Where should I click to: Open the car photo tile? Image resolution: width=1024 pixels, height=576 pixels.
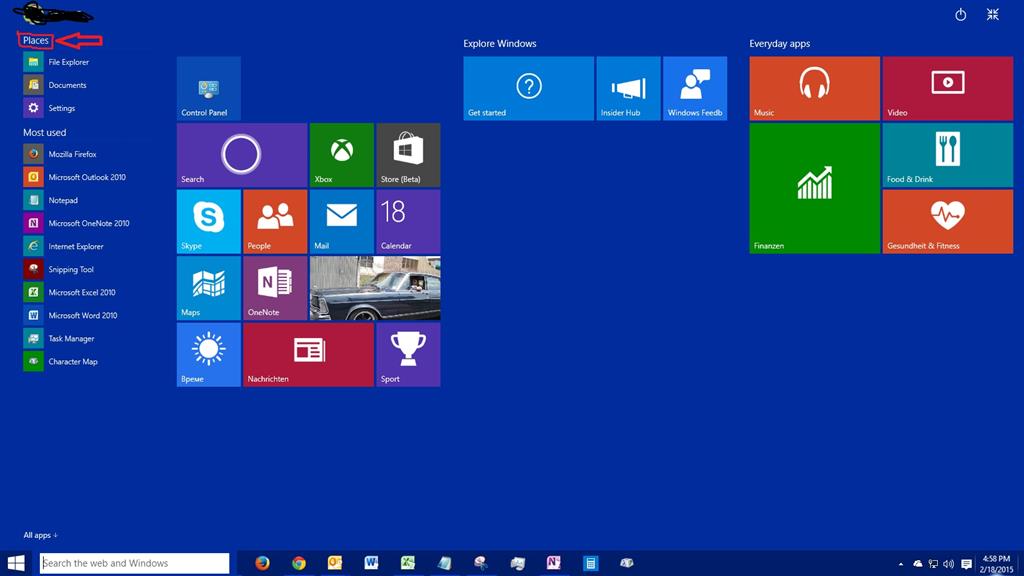pyautogui.click(x=375, y=289)
